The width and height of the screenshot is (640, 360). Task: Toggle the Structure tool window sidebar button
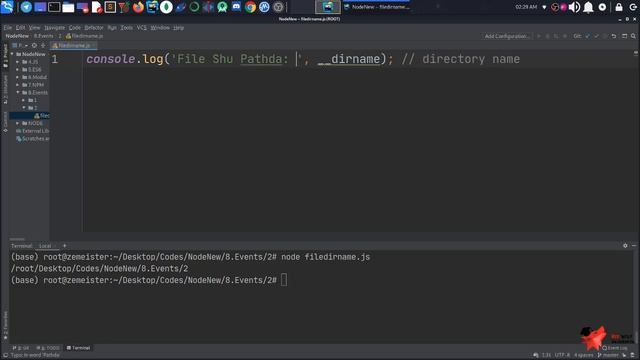pos(5,89)
